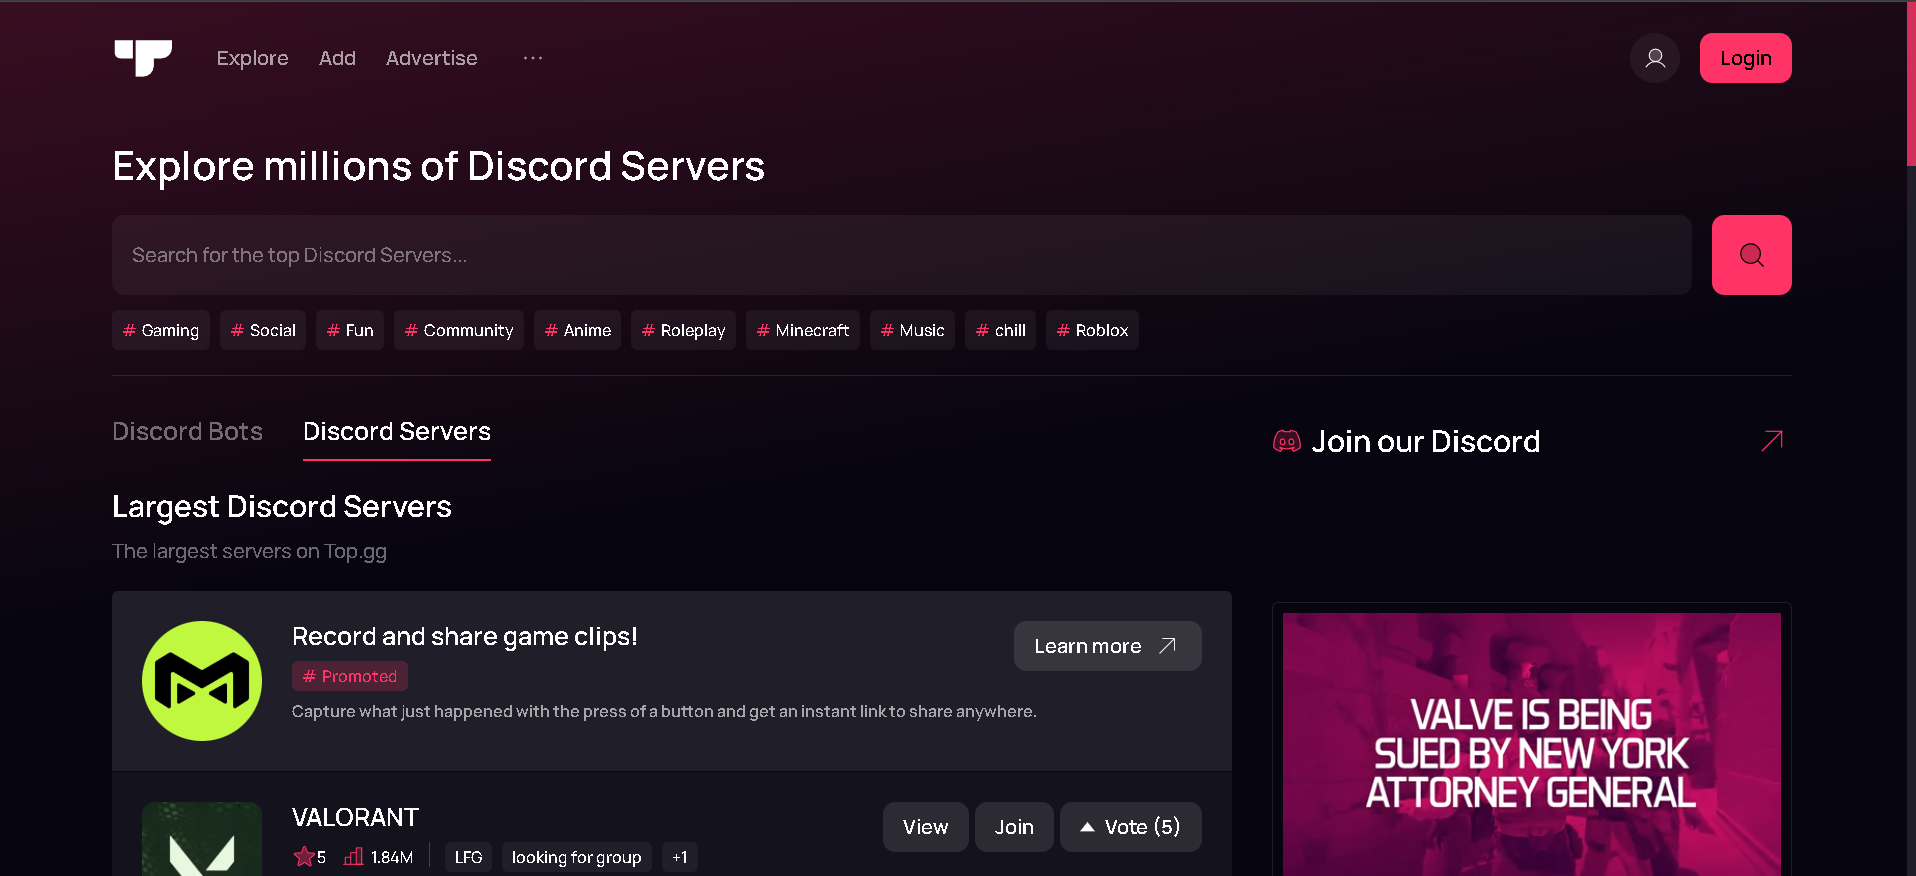Expand the +1 extra tags chip
The width and height of the screenshot is (1916, 876).
point(680,857)
